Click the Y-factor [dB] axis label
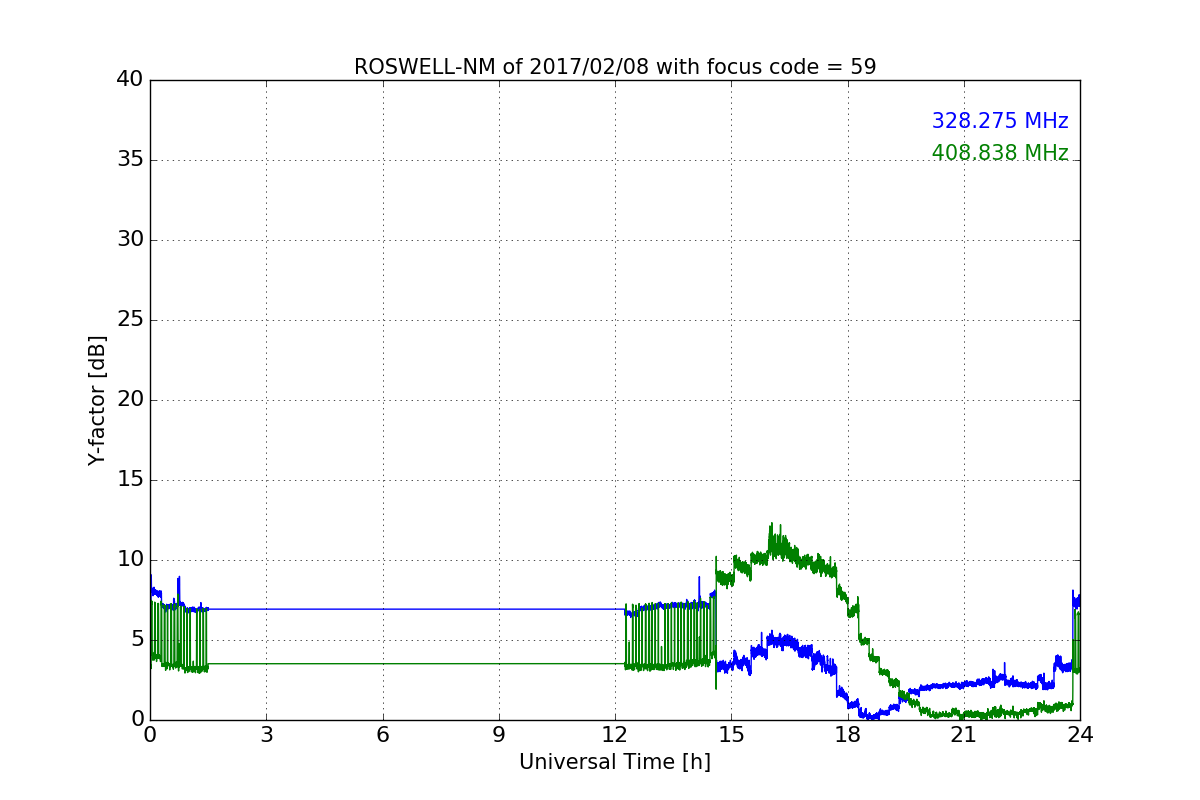 pyautogui.click(x=97, y=400)
